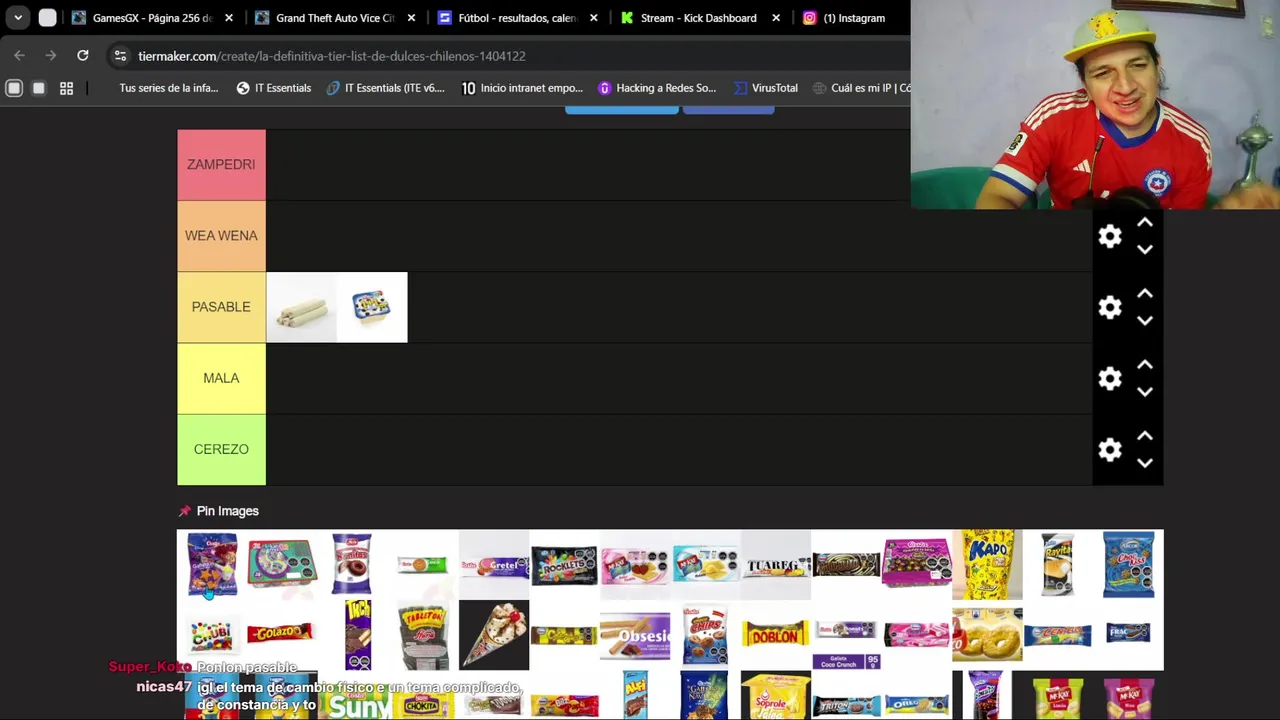Open settings gear for WEA WENA tier
The height and width of the screenshot is (720, 1280).
pyautogui.click(x=1110, y=236)
